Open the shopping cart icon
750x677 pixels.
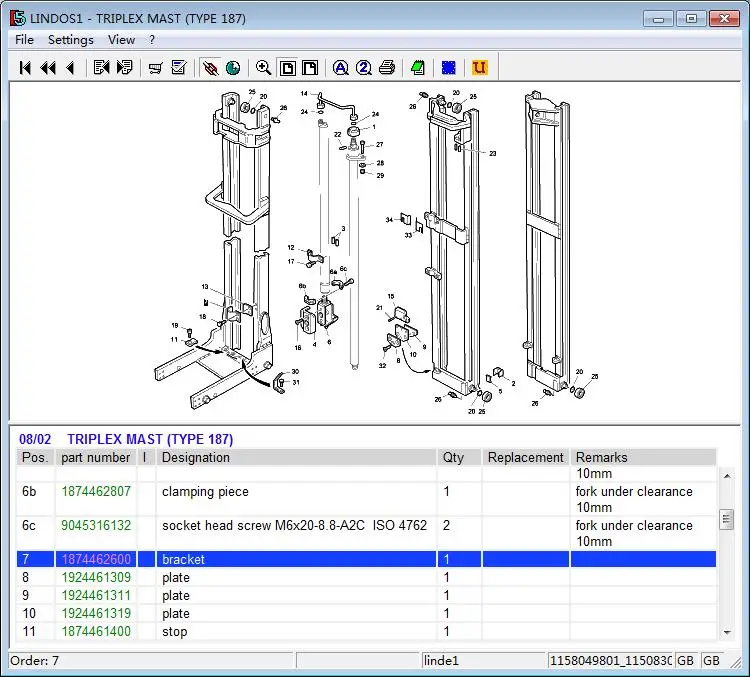[x=155, y=67]
